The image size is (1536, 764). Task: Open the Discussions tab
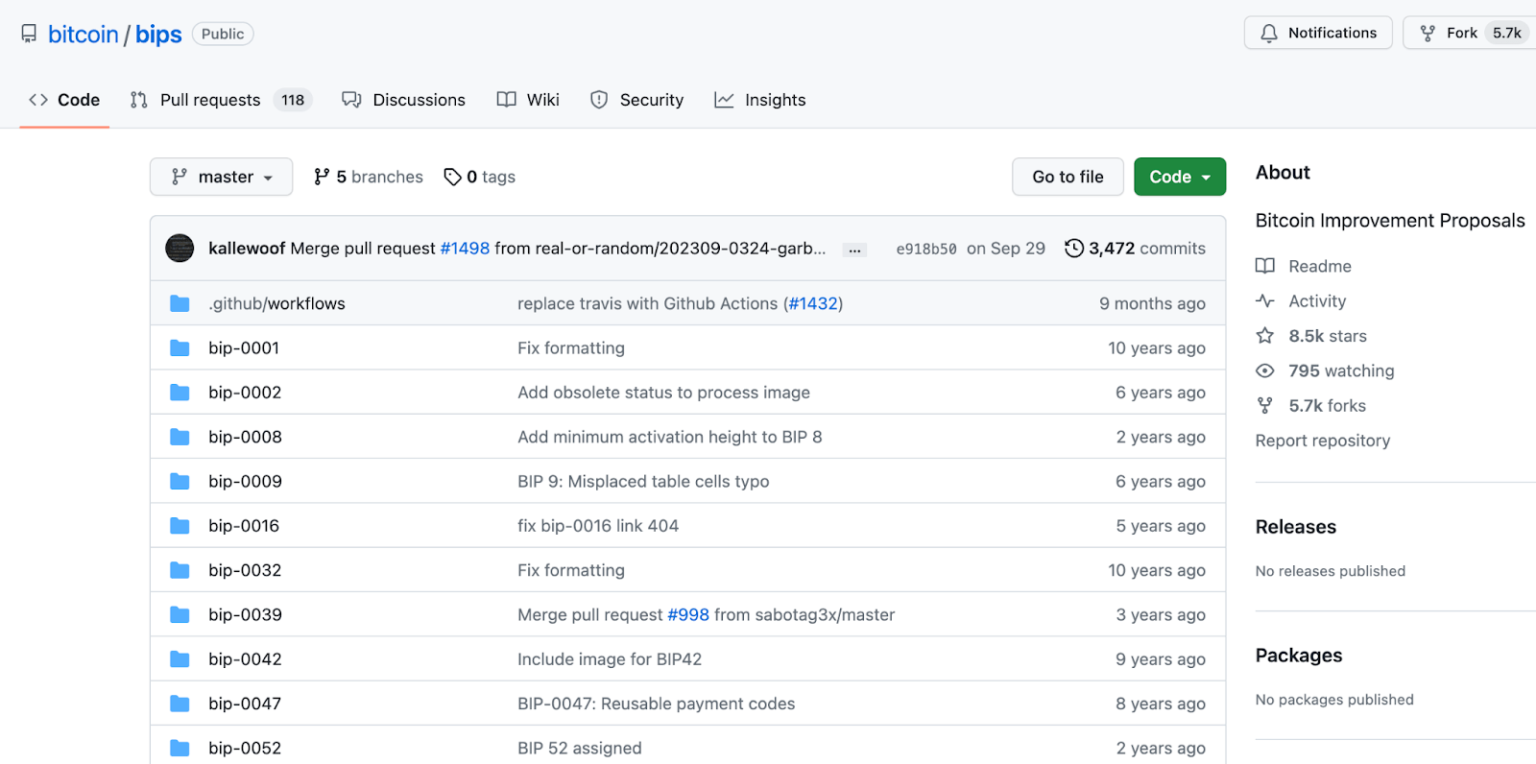[x=404, y=100]
